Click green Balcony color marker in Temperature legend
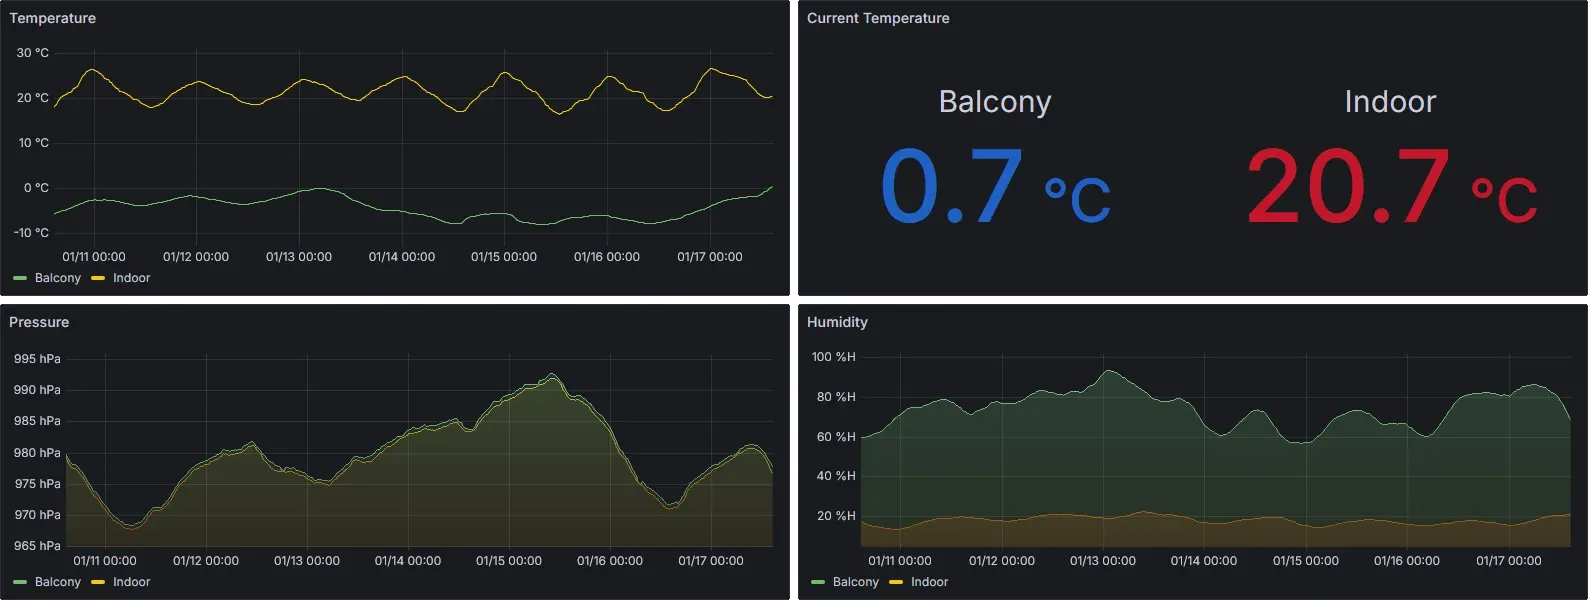 point(20,278)
